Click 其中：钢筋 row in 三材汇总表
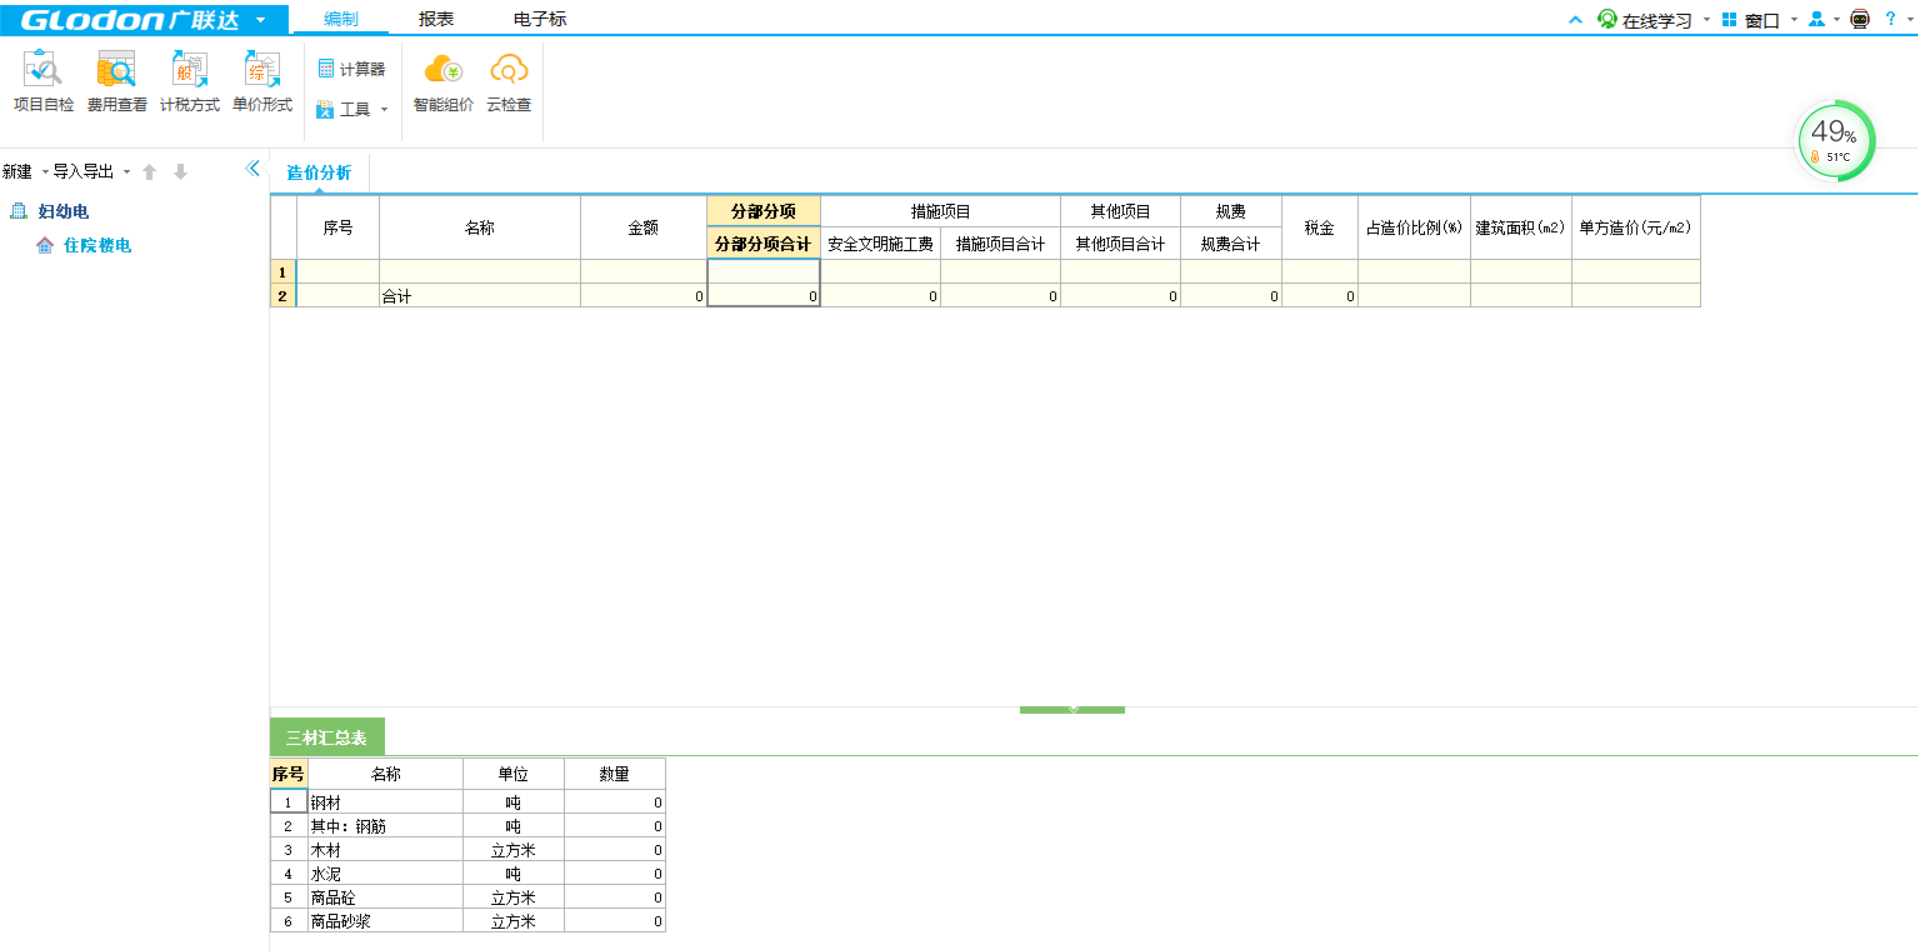Screen dimensions: 1918x951 [x=467, y=826]
